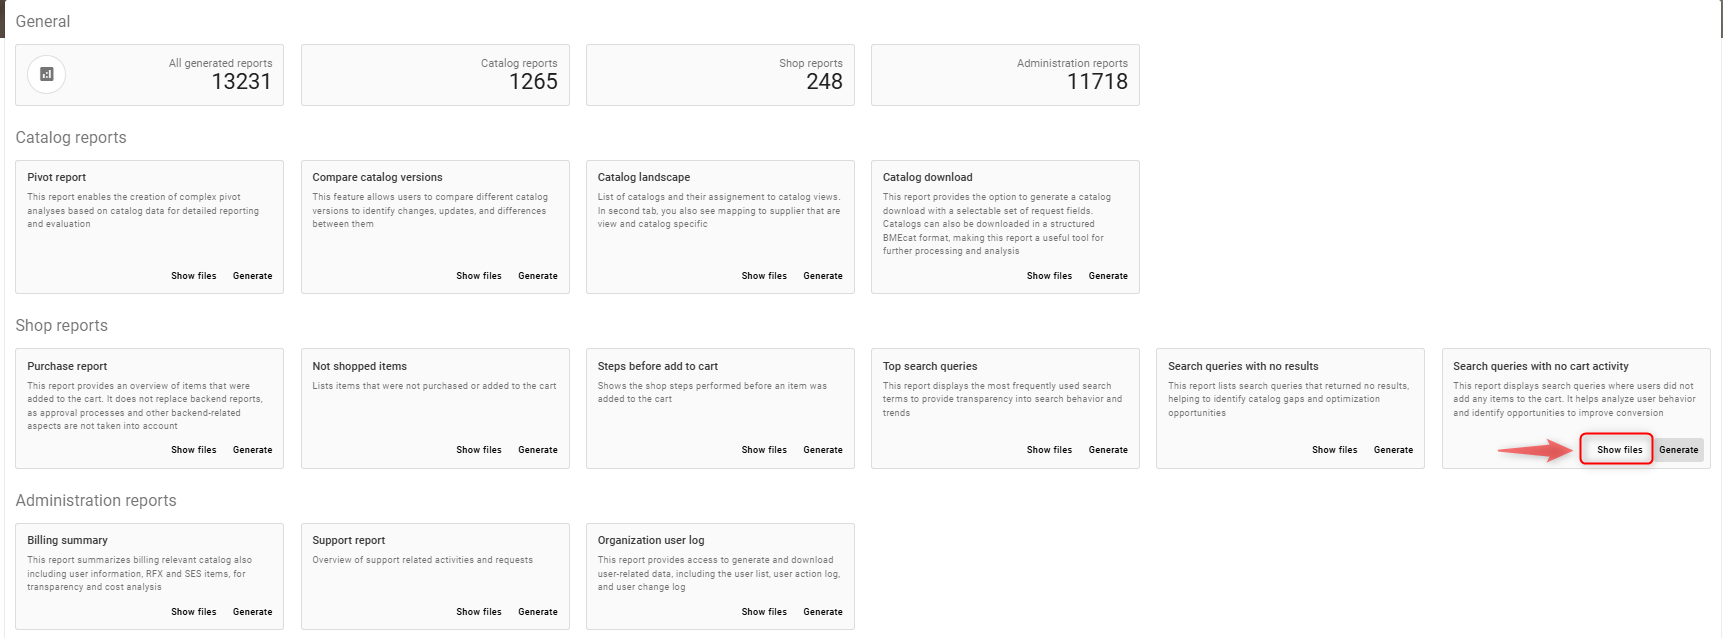Generate the Pivot report

coord(252,276)
